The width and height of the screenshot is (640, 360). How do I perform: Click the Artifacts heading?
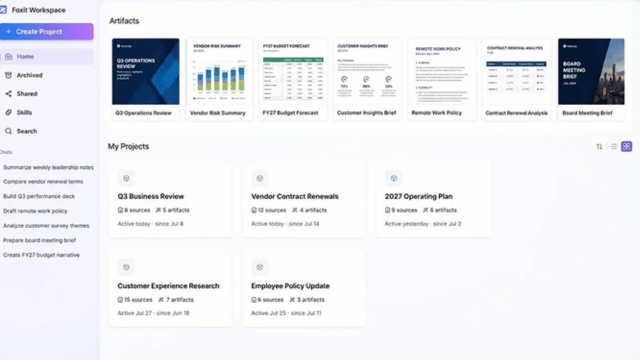click(x=124, y=21)
